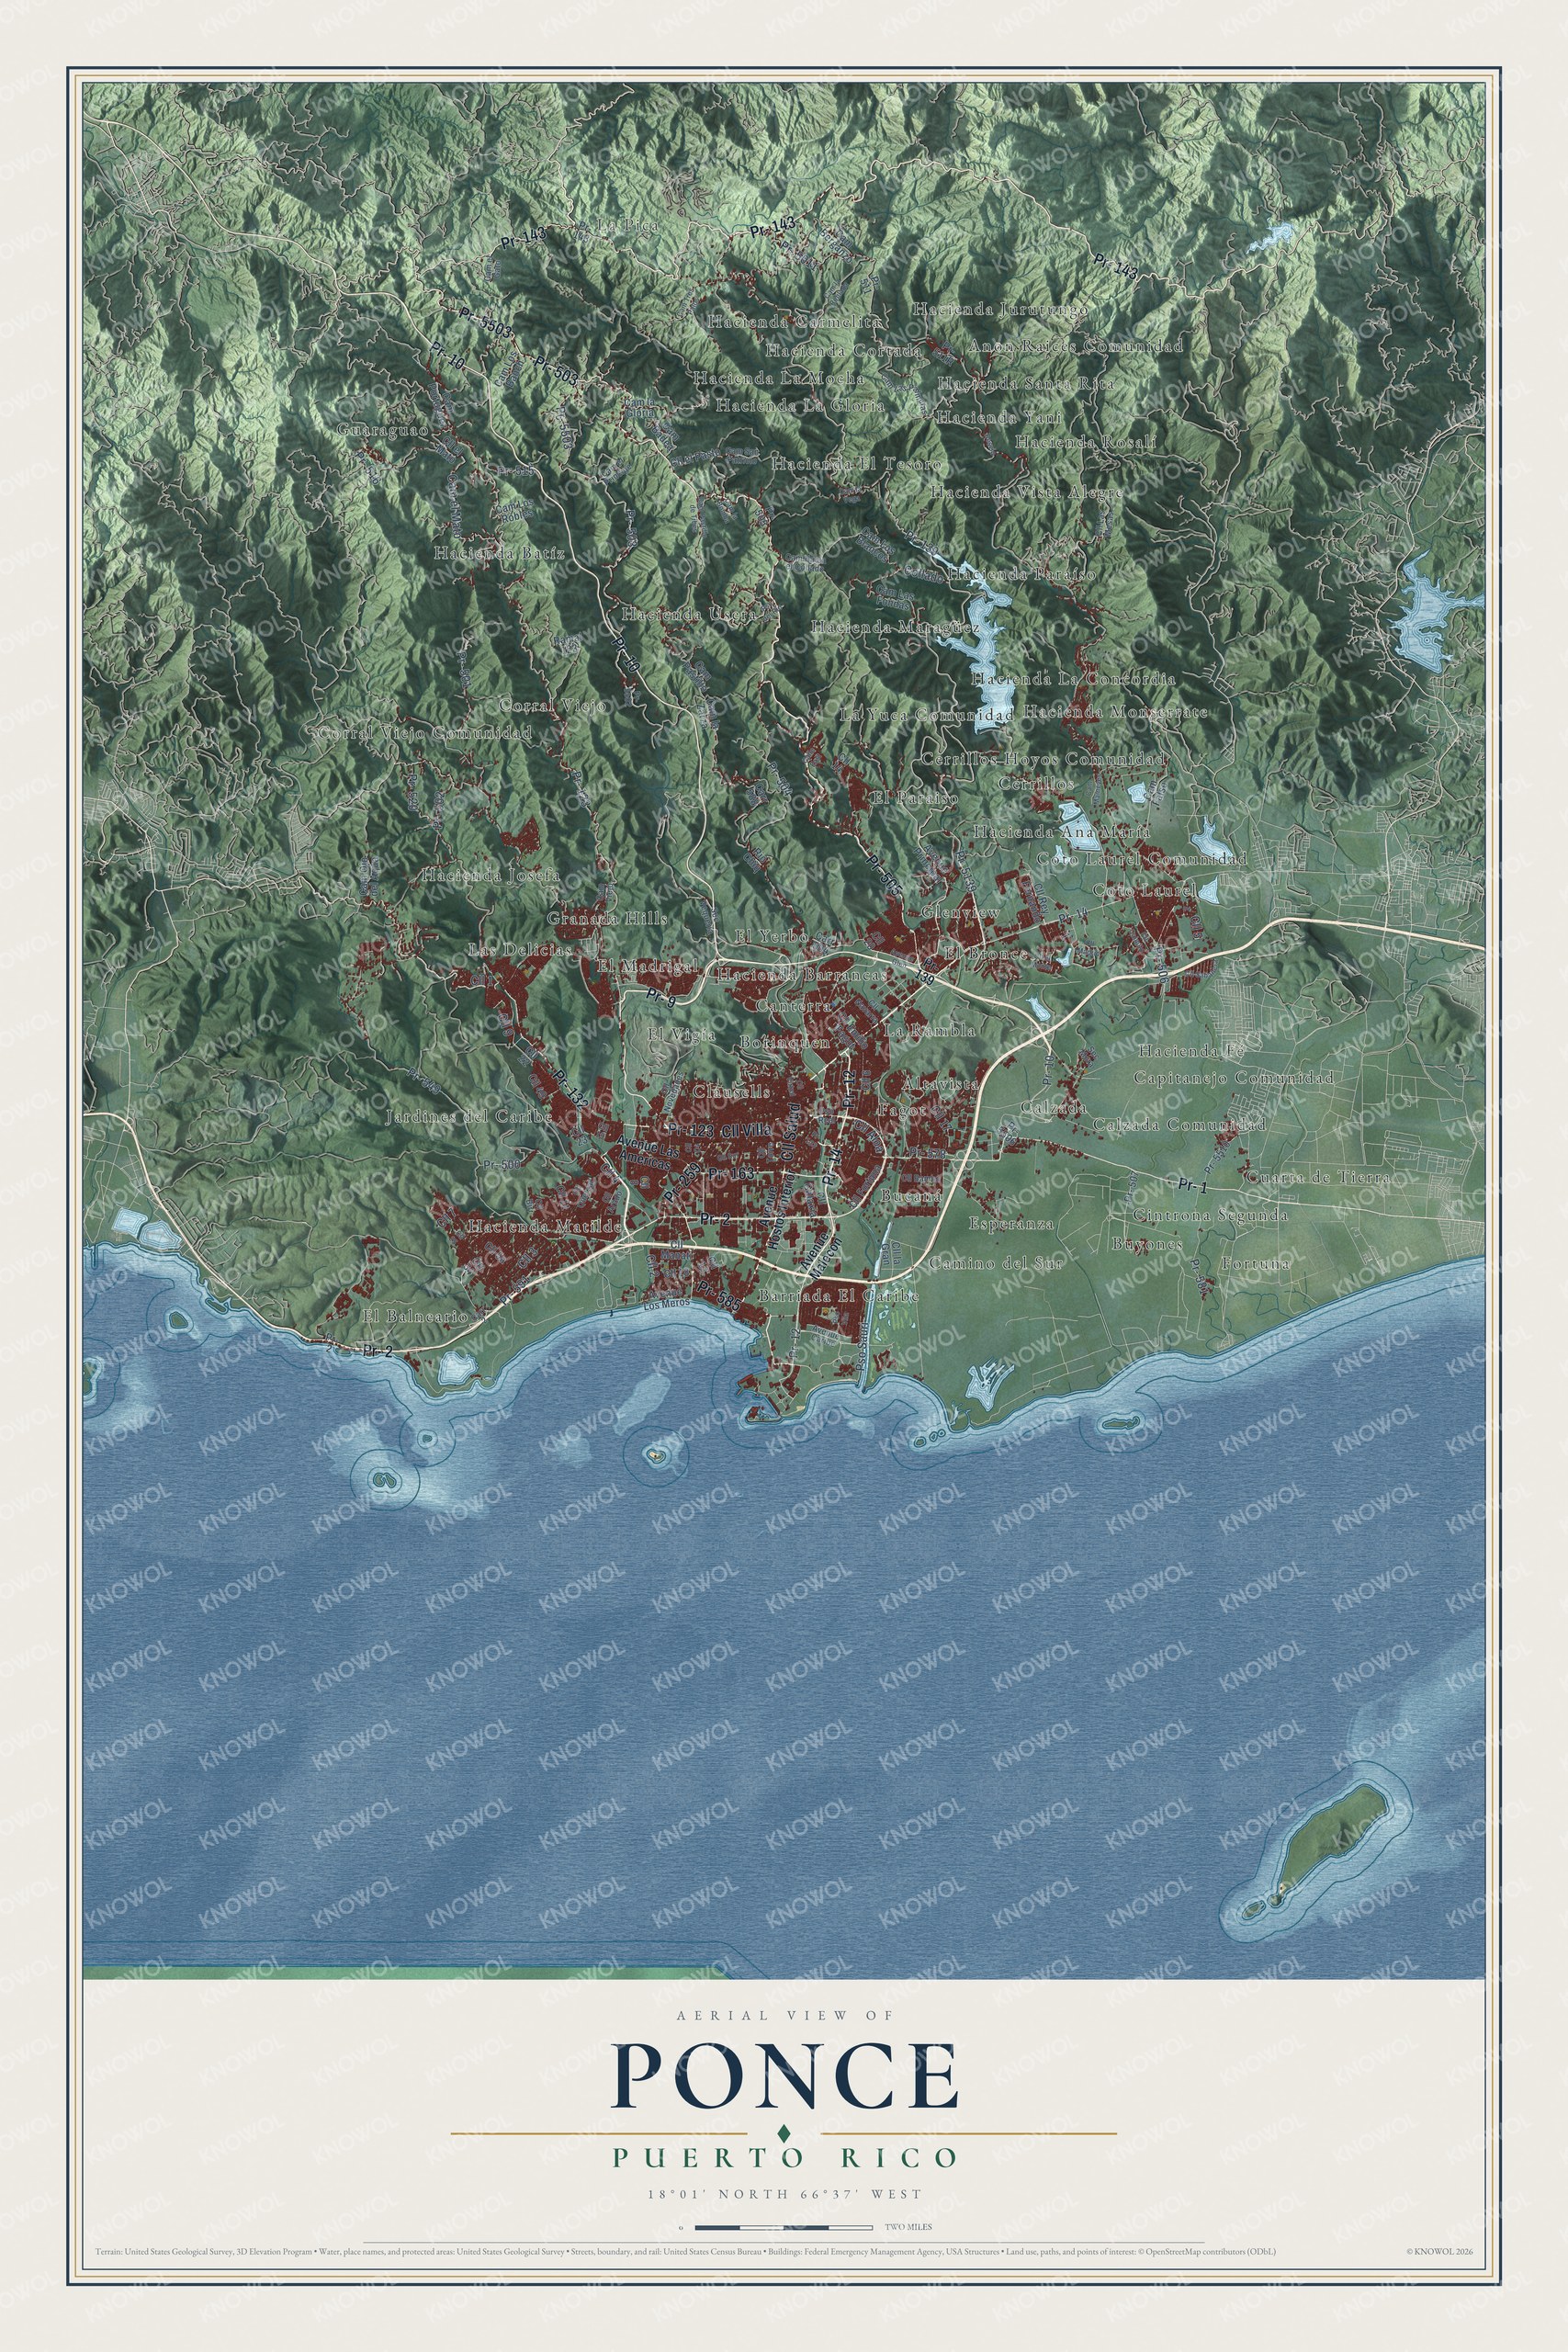Screen dimensions: 1568x2352
Task: Click the "Capitanejo Comunidad" label
Action: (x=1234, y=1078)
